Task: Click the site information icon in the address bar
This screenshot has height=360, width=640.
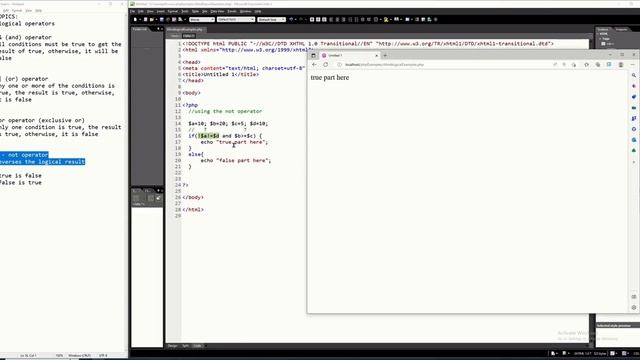Action: [339, 64]
